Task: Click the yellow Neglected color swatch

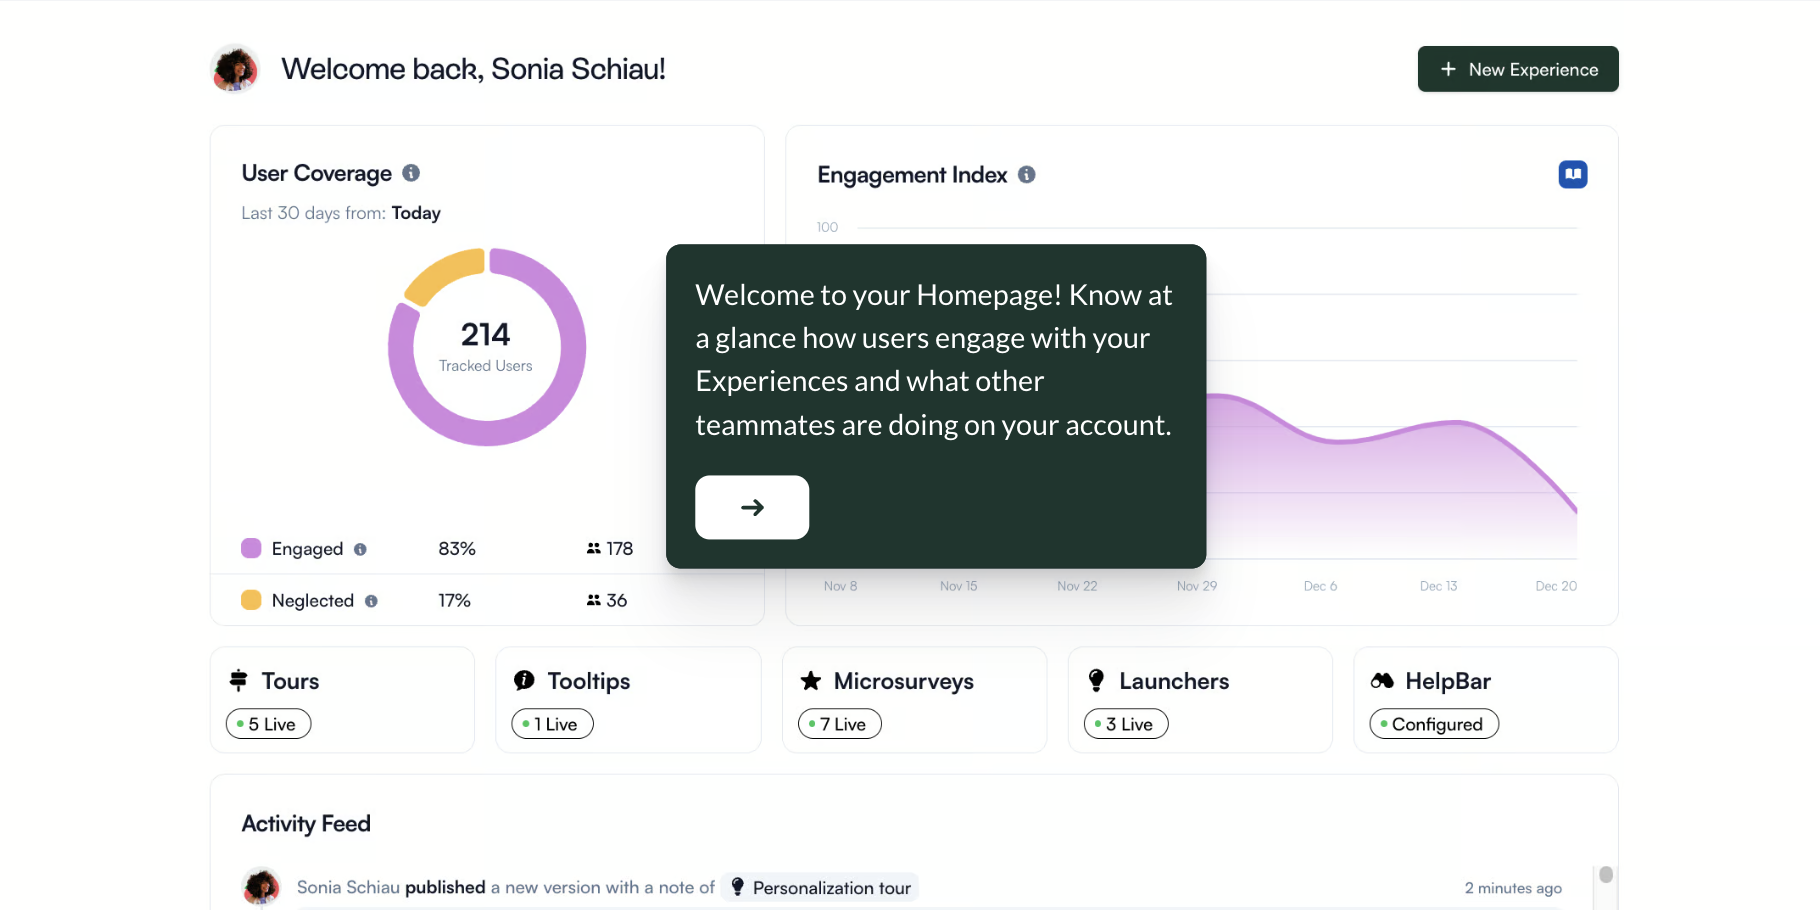Action: coord(251,600)
